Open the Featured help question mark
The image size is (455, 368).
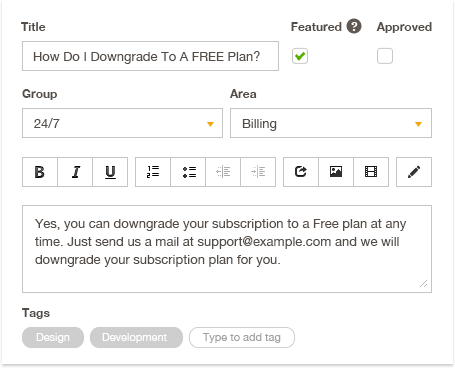[354, 26]
